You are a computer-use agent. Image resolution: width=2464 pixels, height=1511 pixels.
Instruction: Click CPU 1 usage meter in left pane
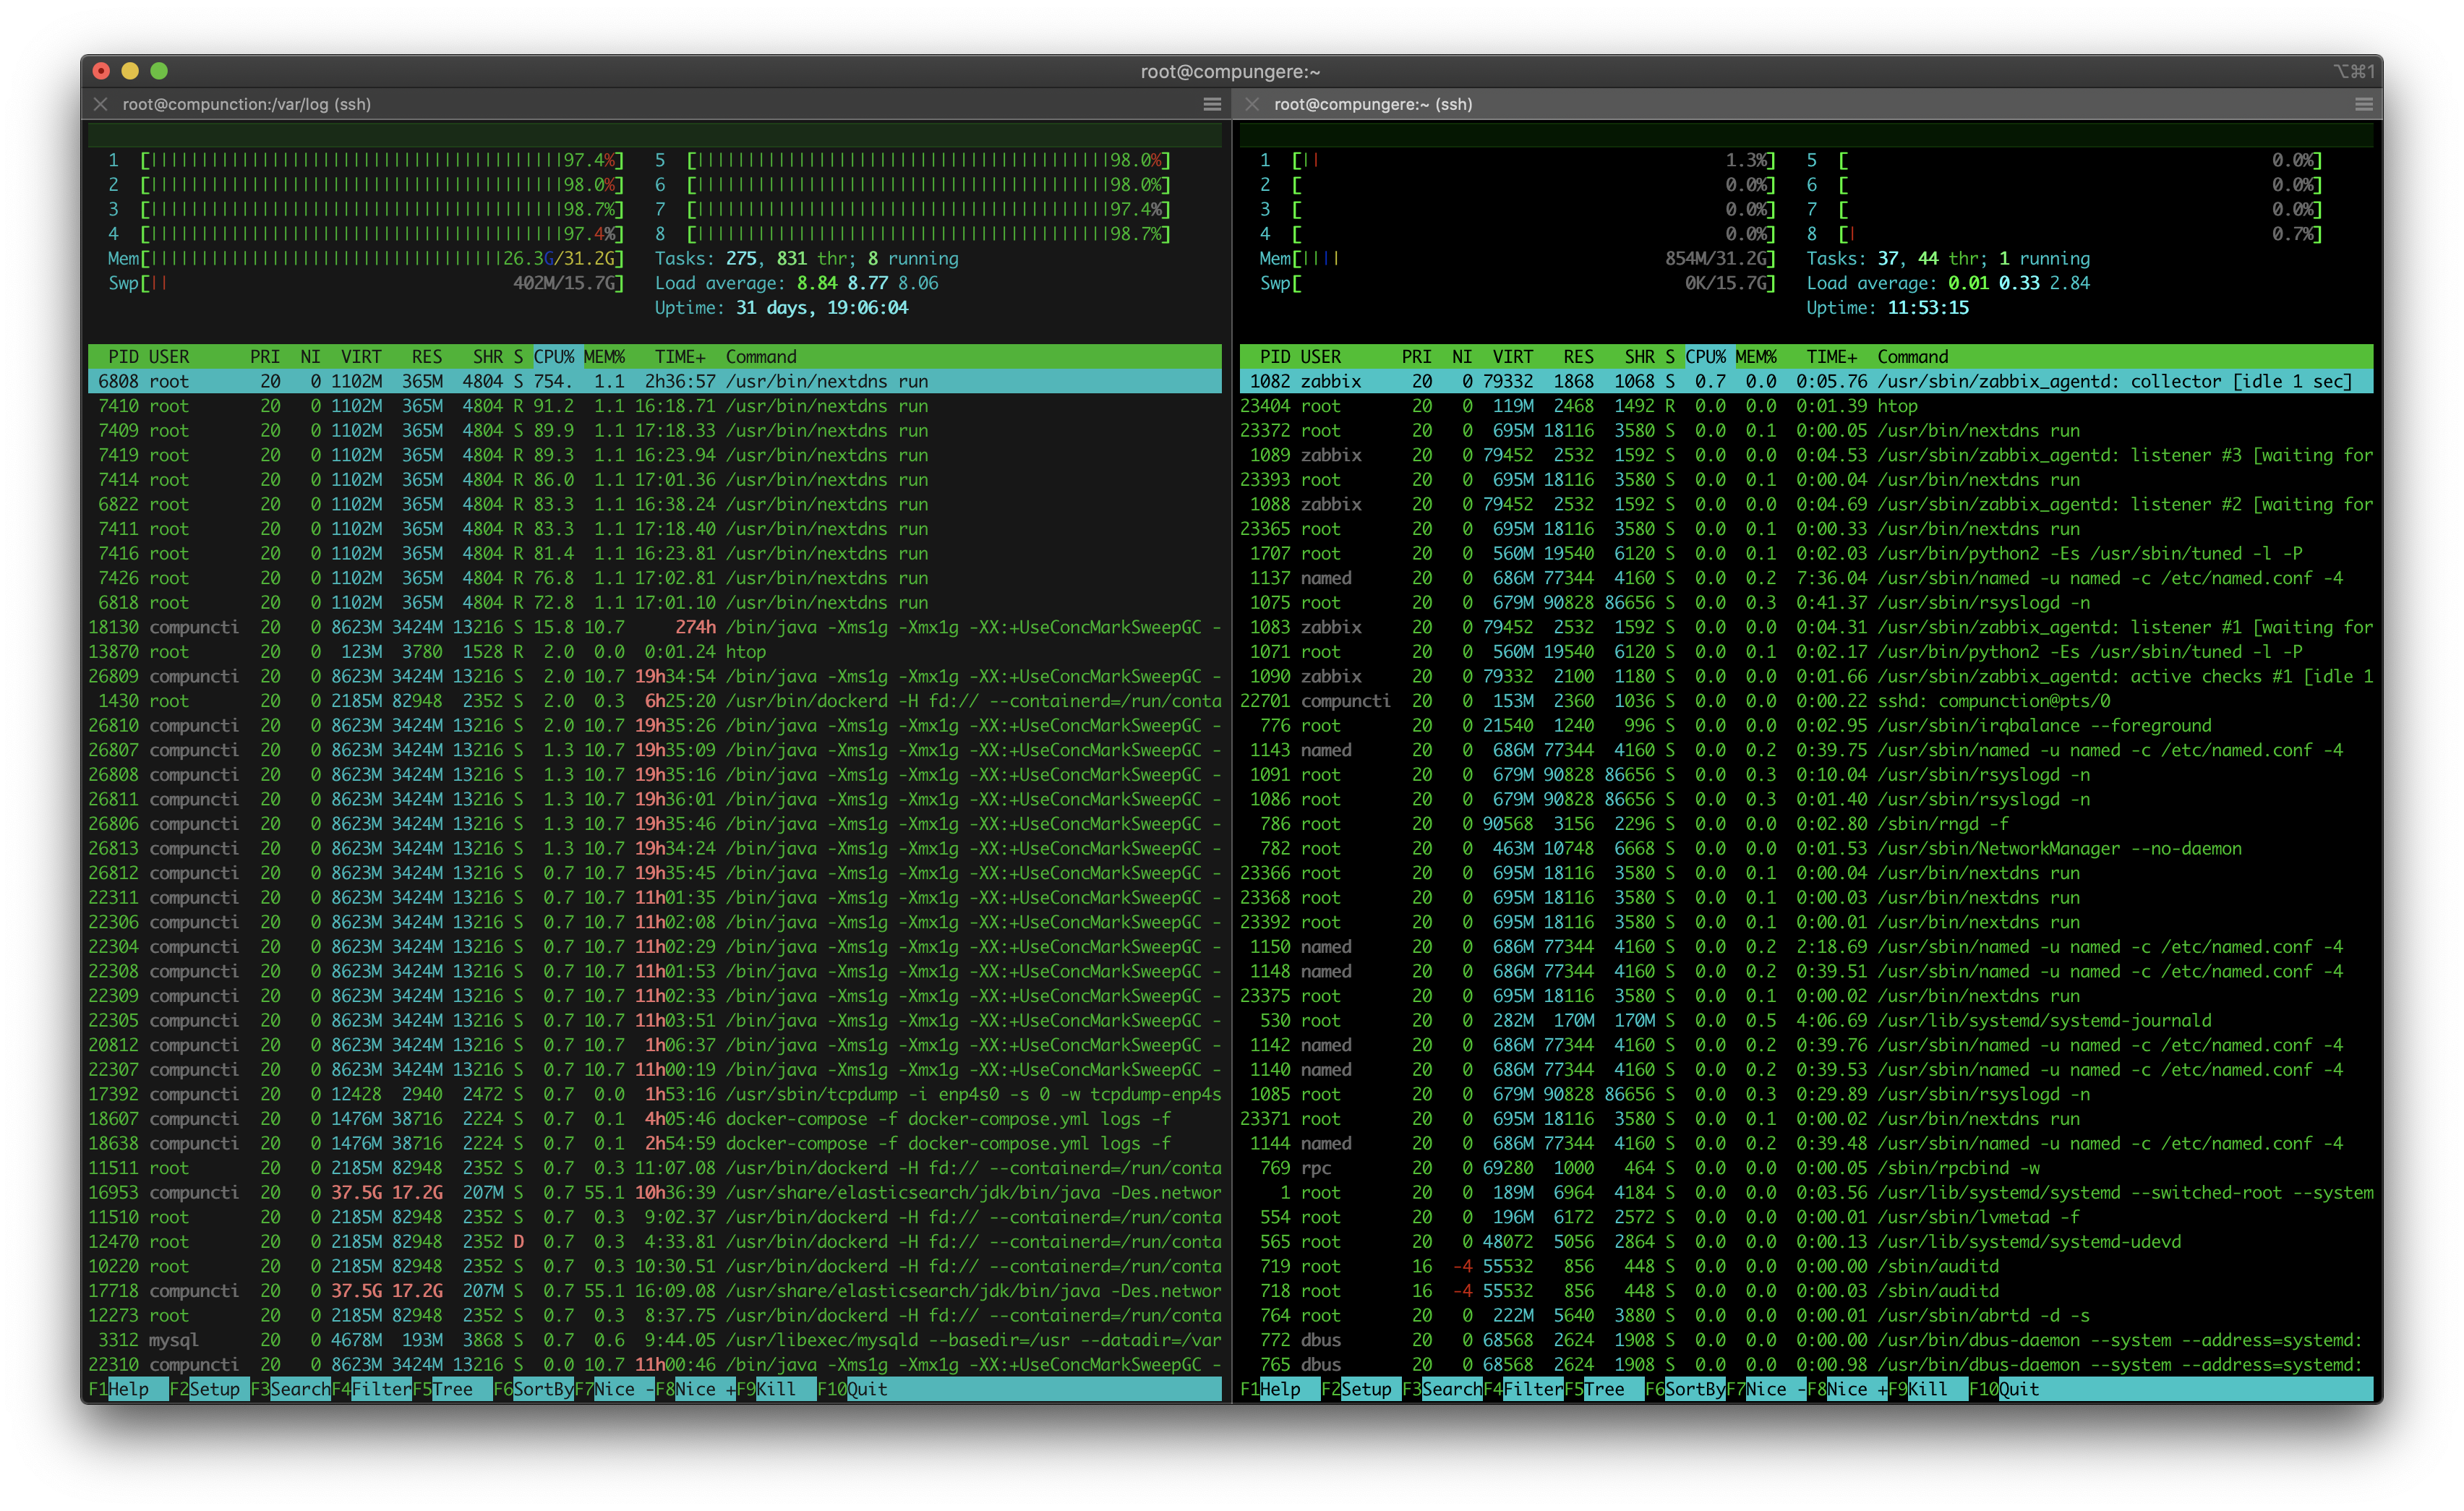coord(366,161)
